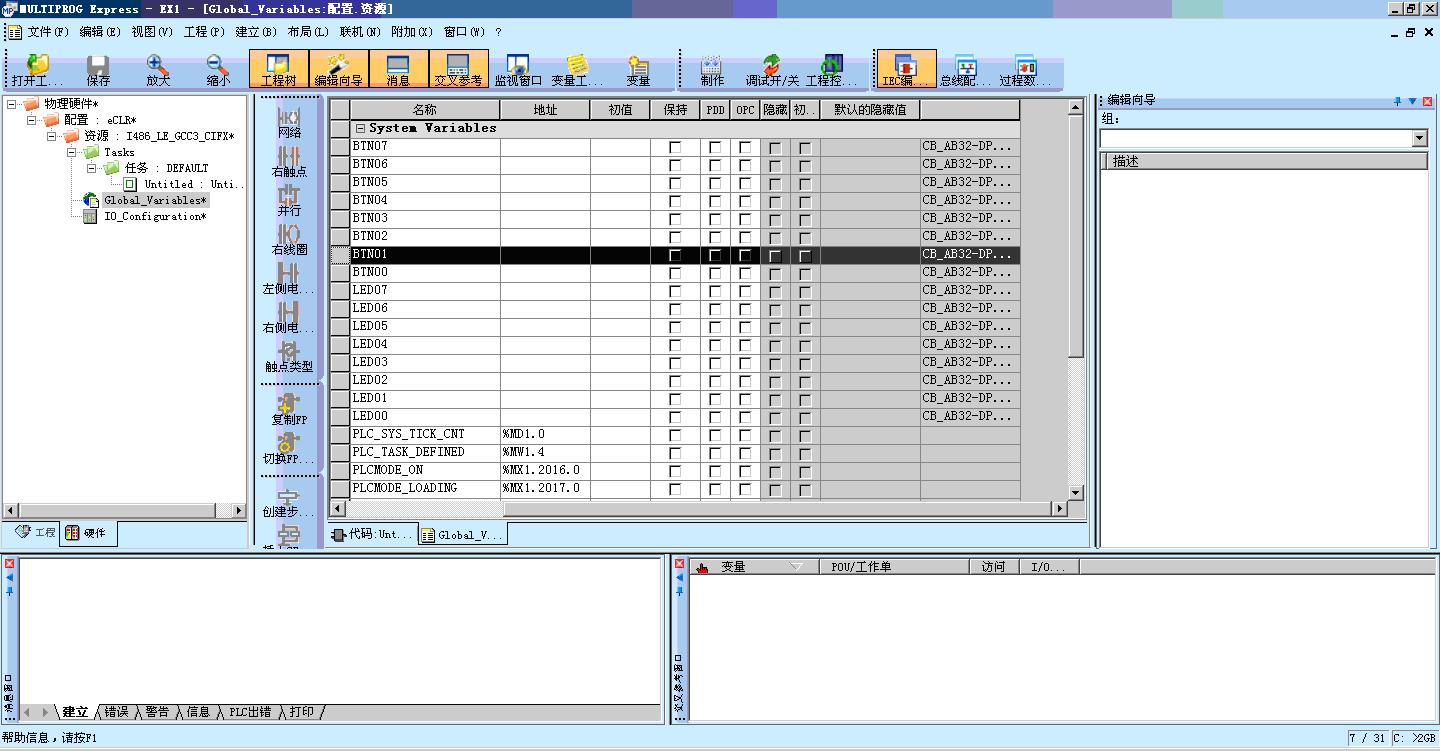Select the 触点类型 contact type tool
The image size is (1440, 751).
289,355
